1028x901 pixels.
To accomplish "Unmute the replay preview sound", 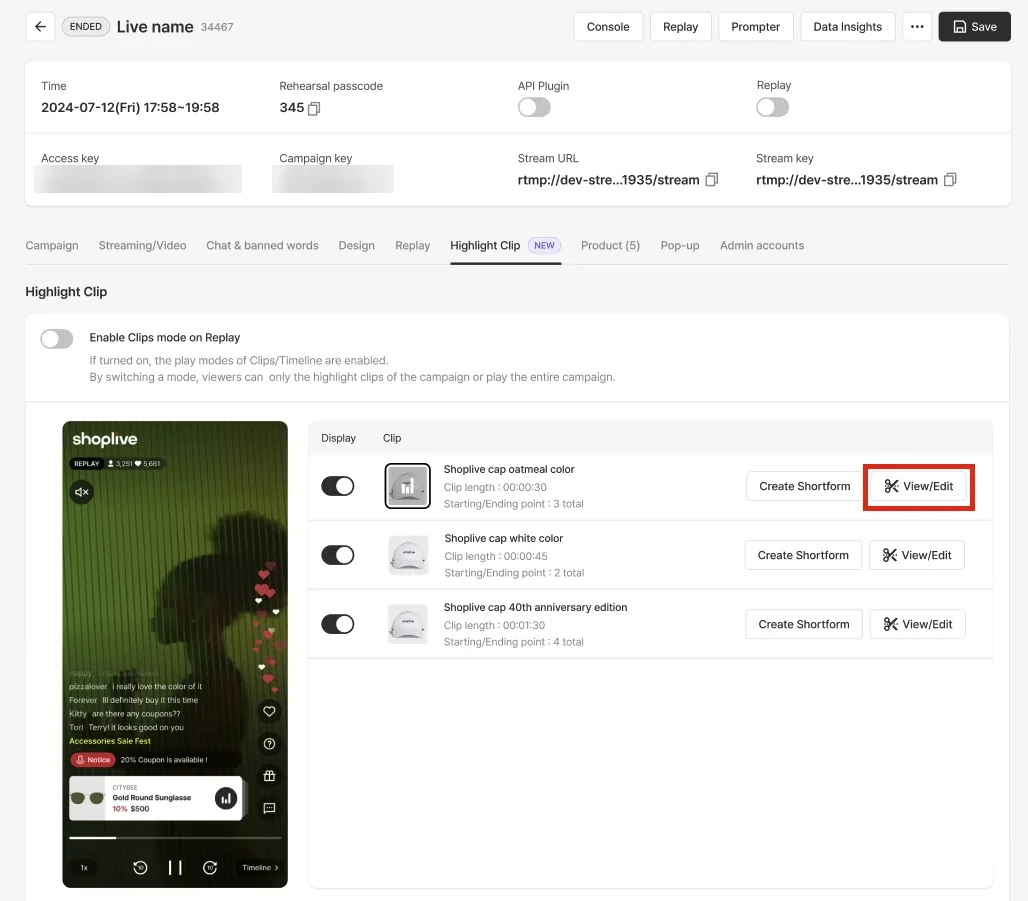I will pos(81,492).
